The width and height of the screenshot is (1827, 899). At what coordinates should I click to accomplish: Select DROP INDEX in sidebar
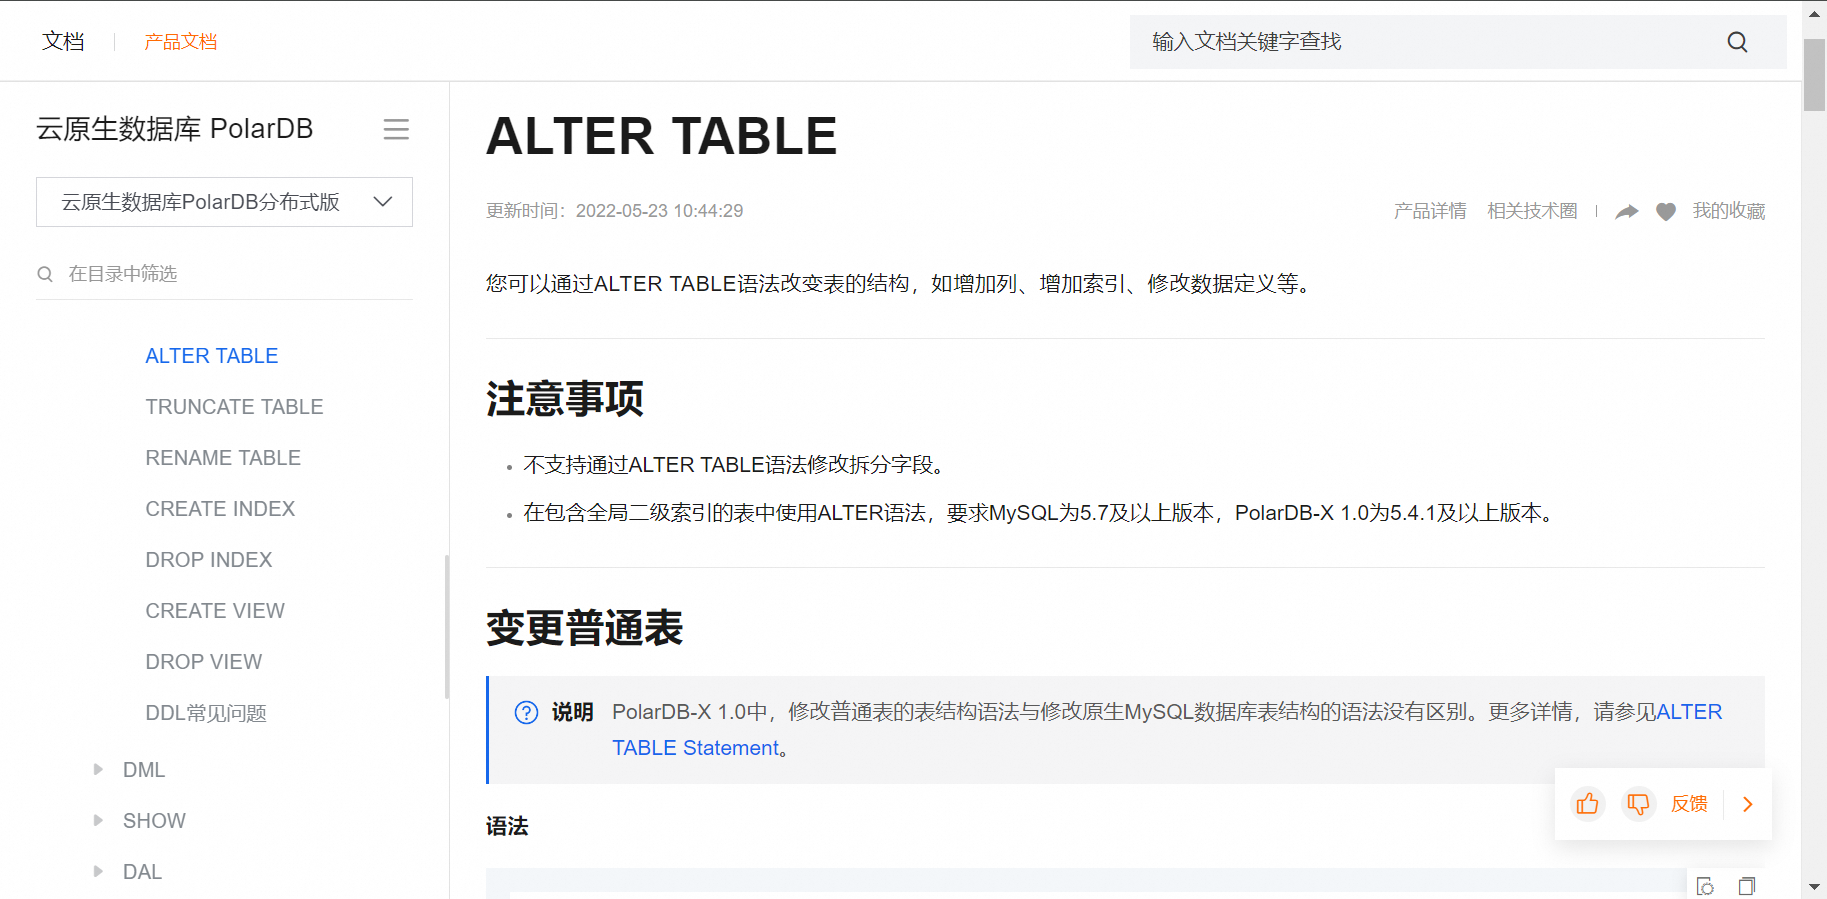pos(209,560)
